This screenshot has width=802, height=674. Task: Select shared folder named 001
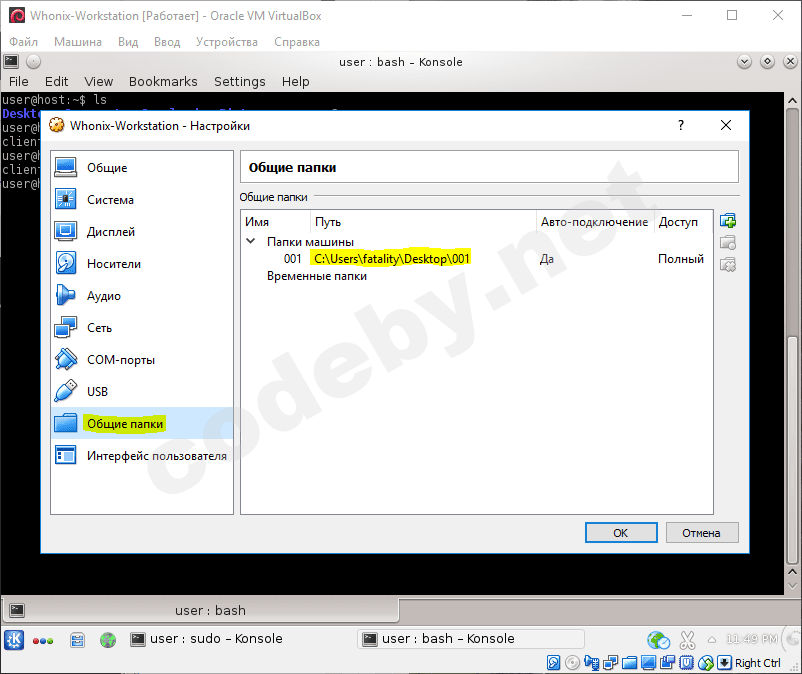pos(293,259)
